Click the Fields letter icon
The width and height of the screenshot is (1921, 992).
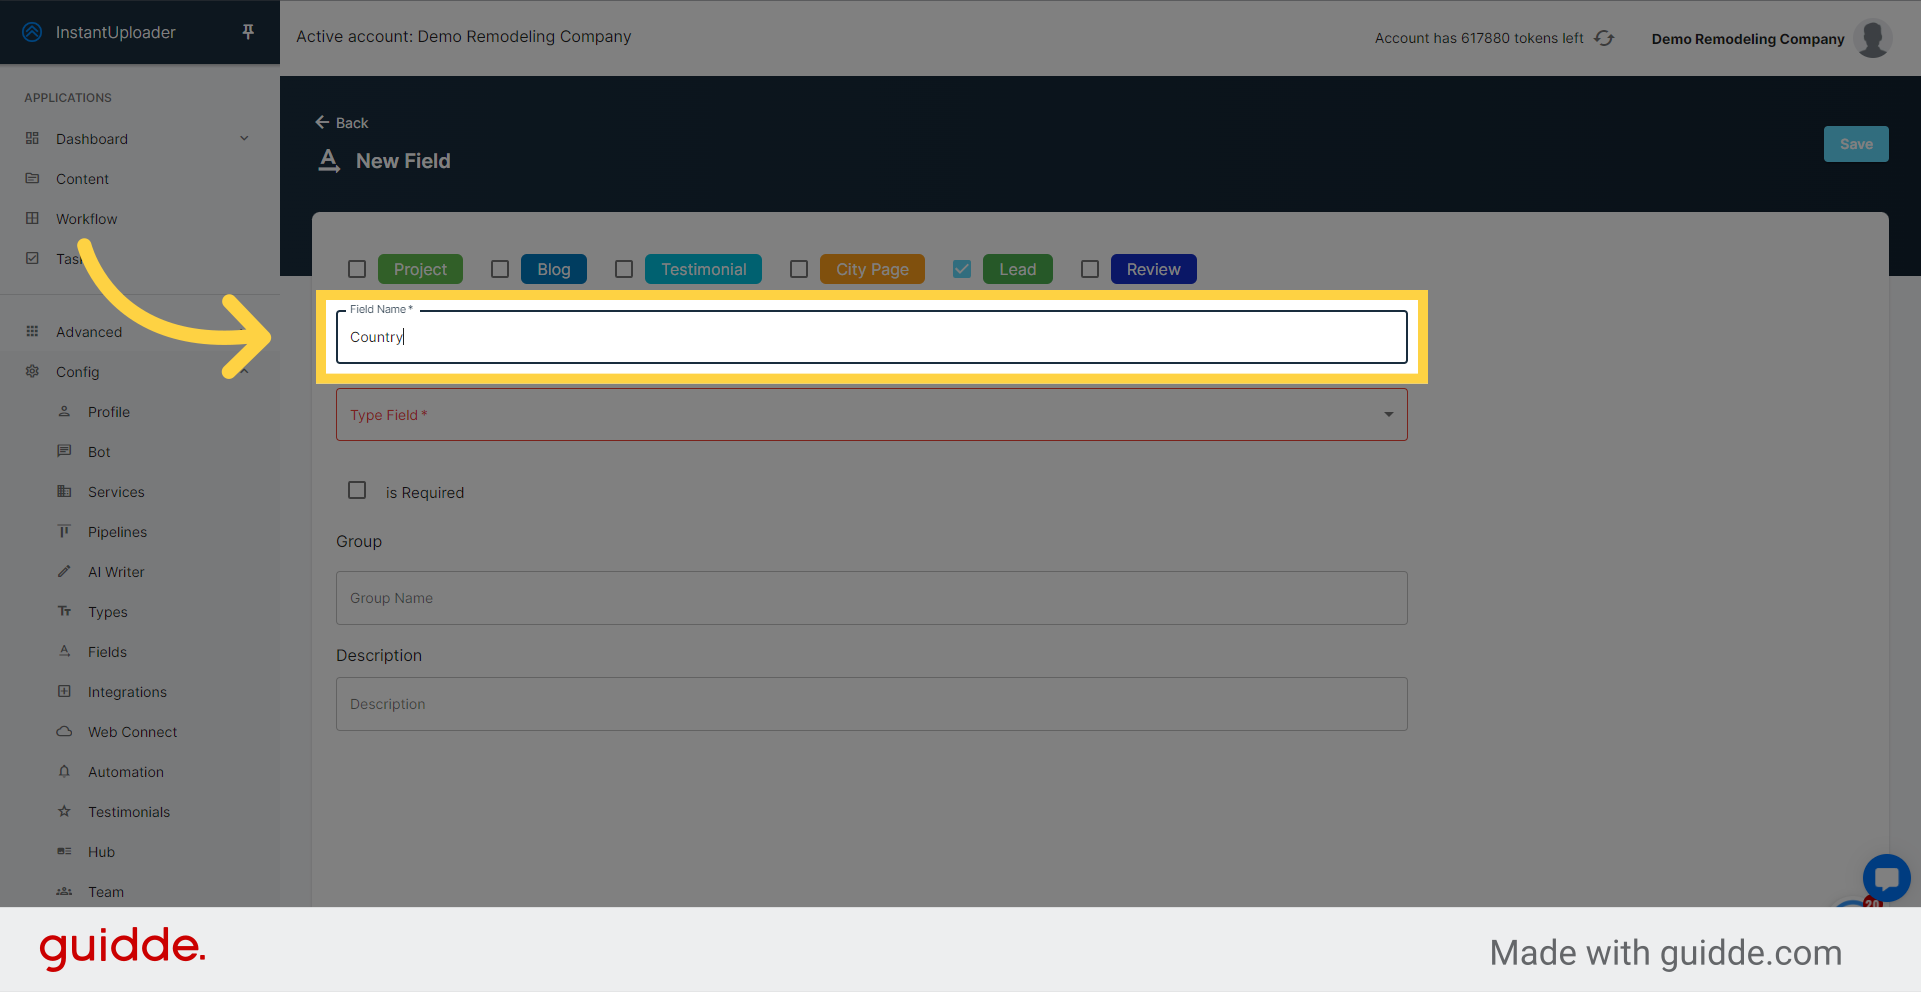click(64, 651)
